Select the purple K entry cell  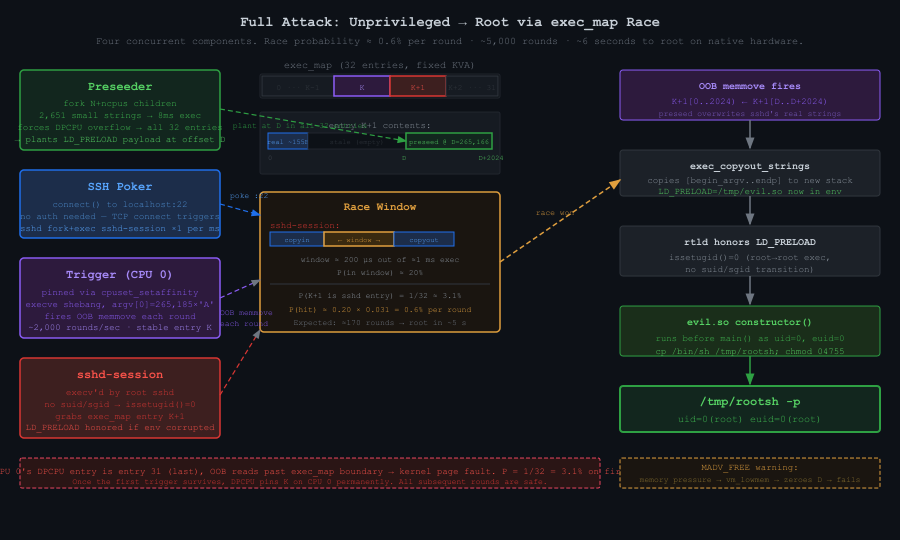click(x=362, y=87)
